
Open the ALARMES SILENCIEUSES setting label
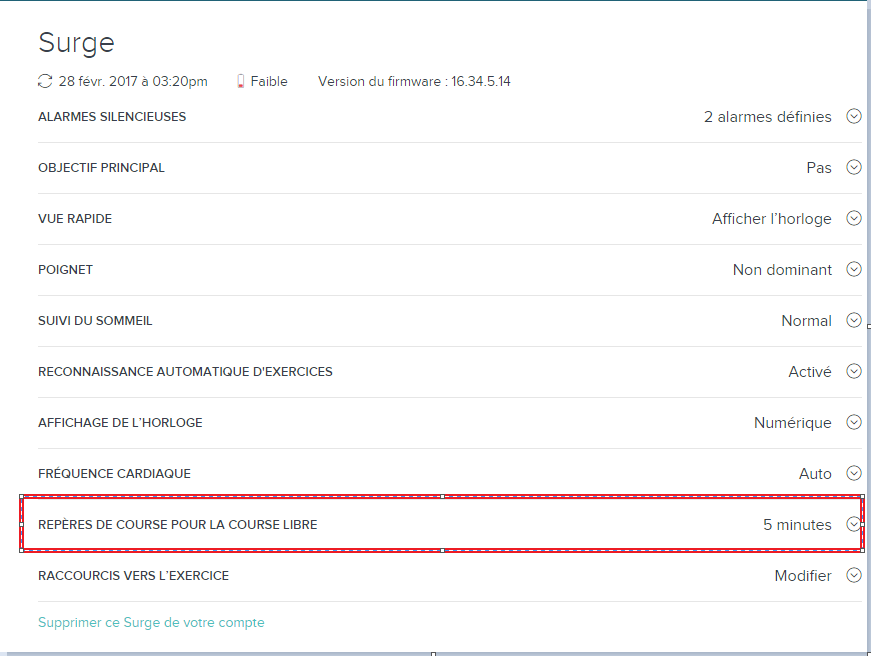(x=112, y=117)
